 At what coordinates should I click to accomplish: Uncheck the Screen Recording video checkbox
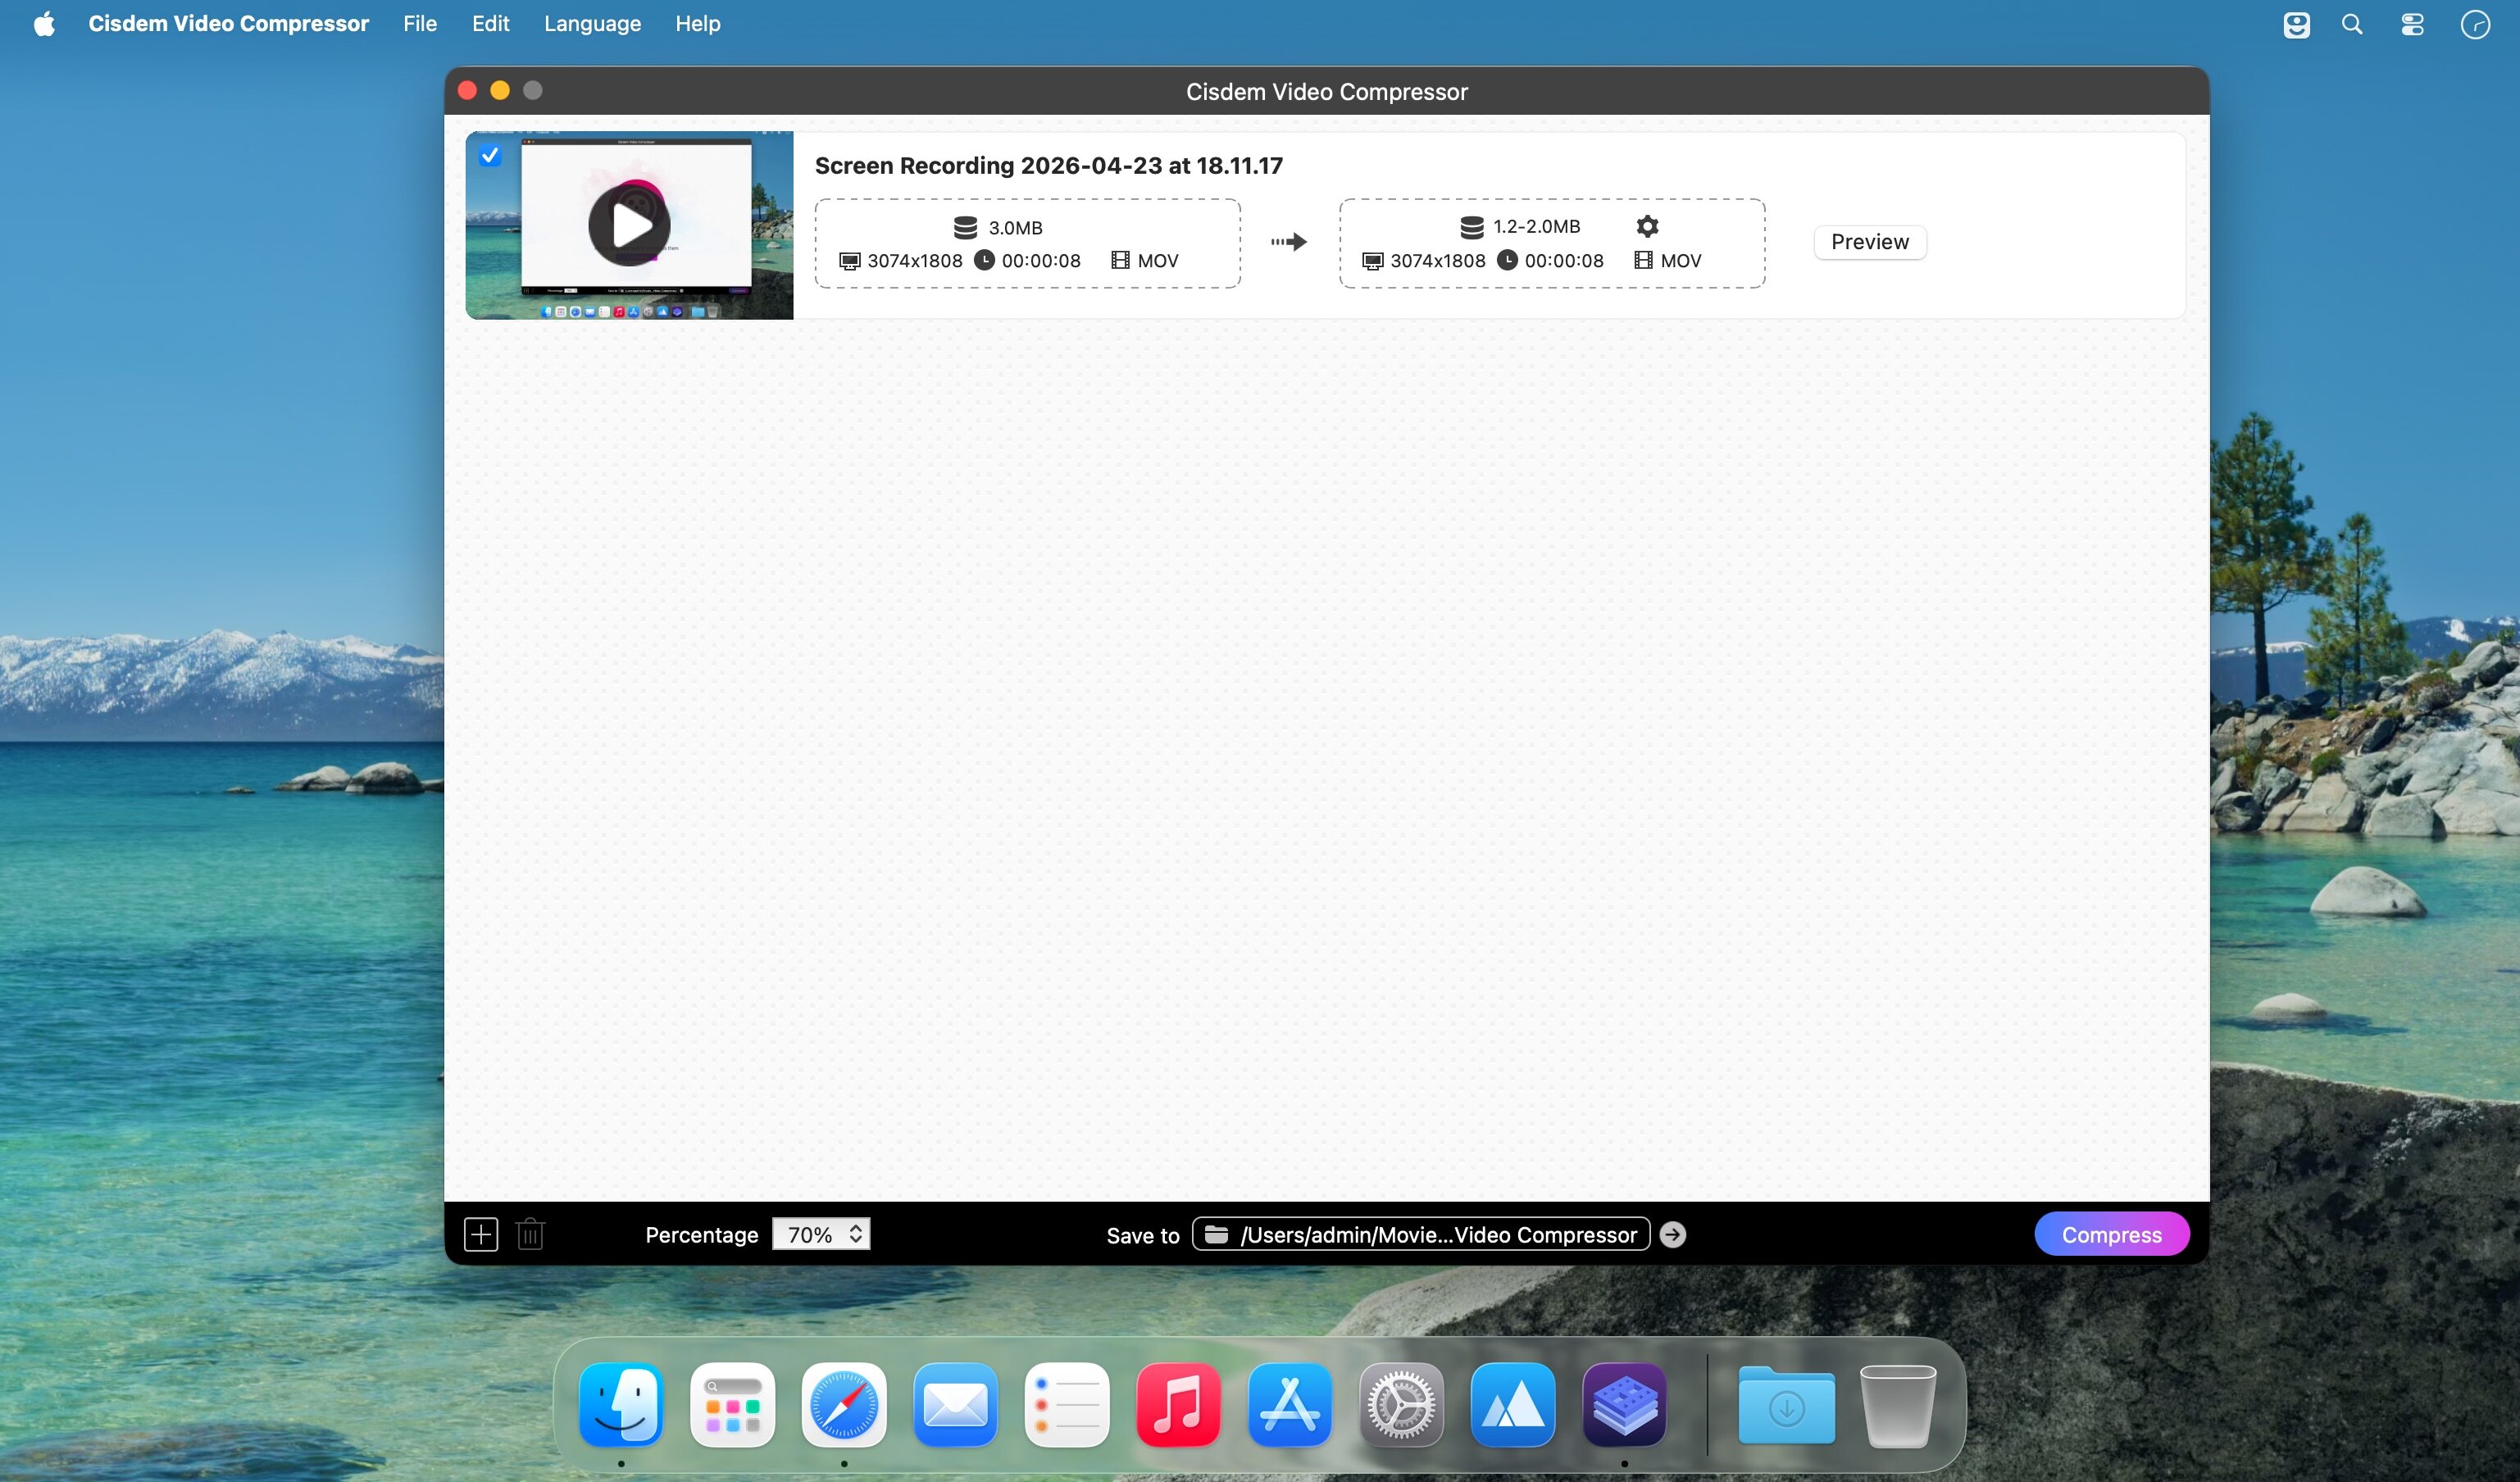point(489,155)
